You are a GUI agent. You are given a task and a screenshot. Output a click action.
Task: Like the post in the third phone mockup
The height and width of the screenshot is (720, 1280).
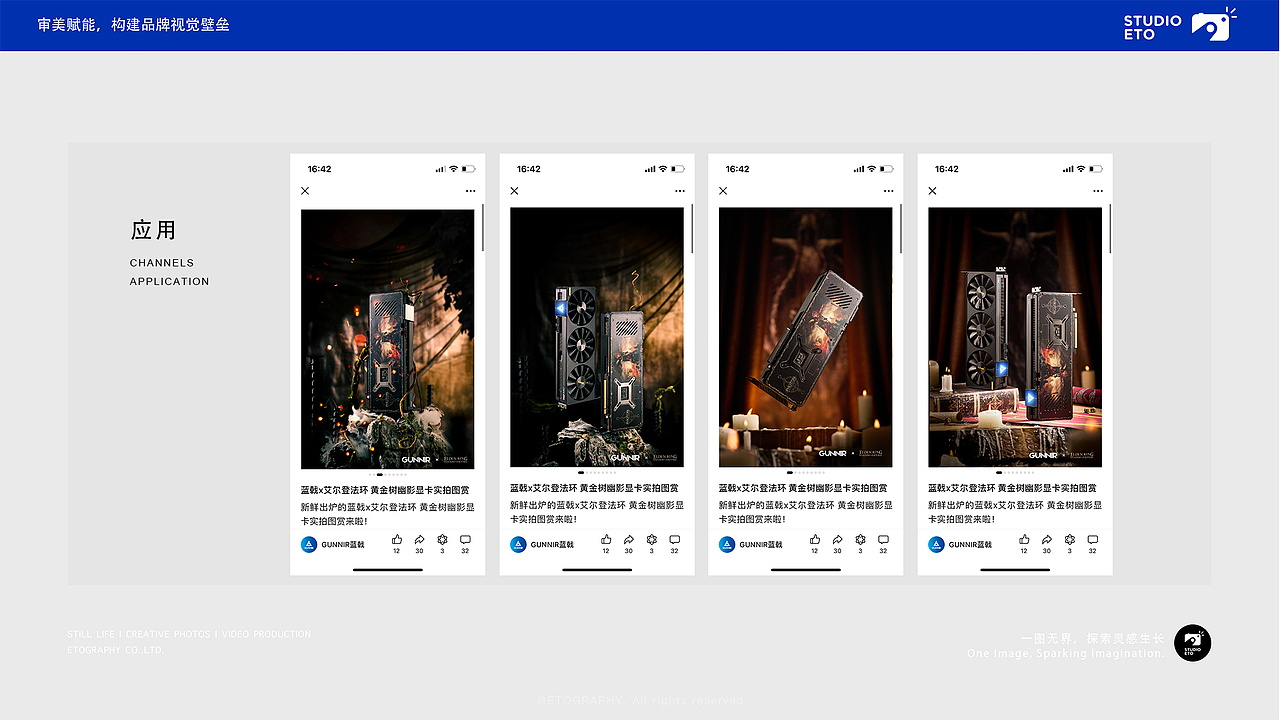click(815, 539)
